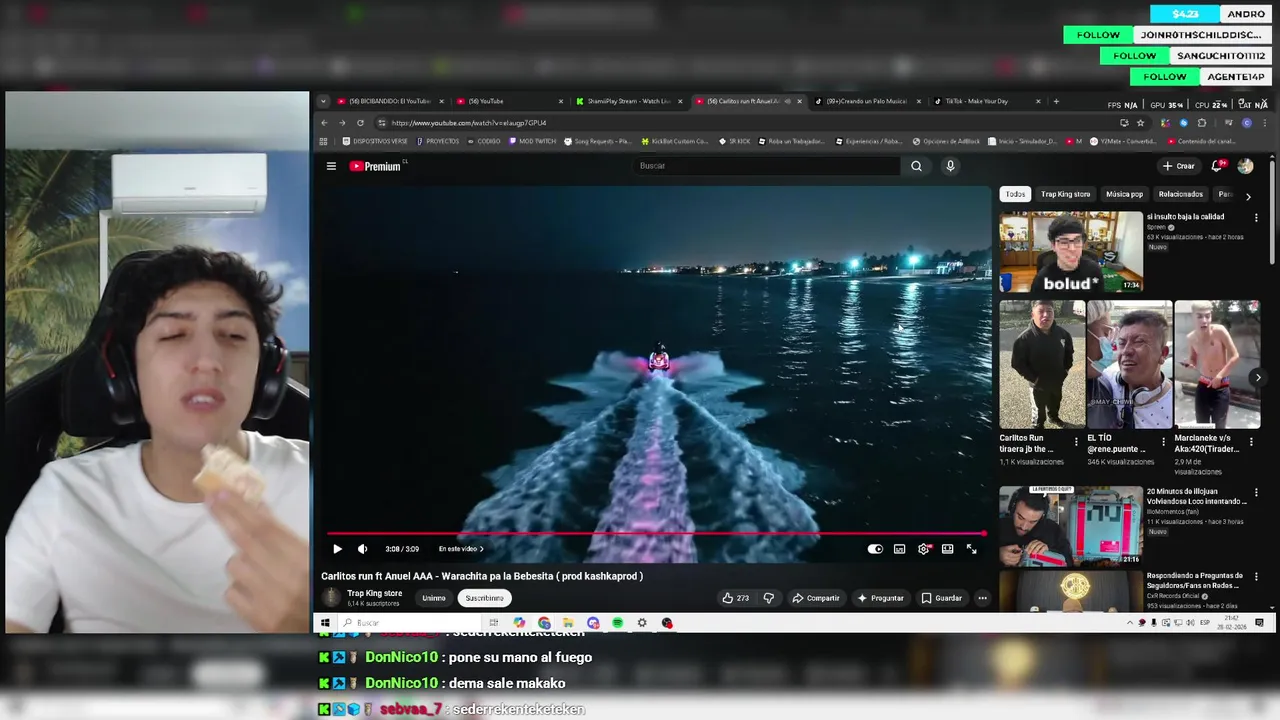Reload the page with the refresh icon
The image size is (1280, 720).
(360, 123)
